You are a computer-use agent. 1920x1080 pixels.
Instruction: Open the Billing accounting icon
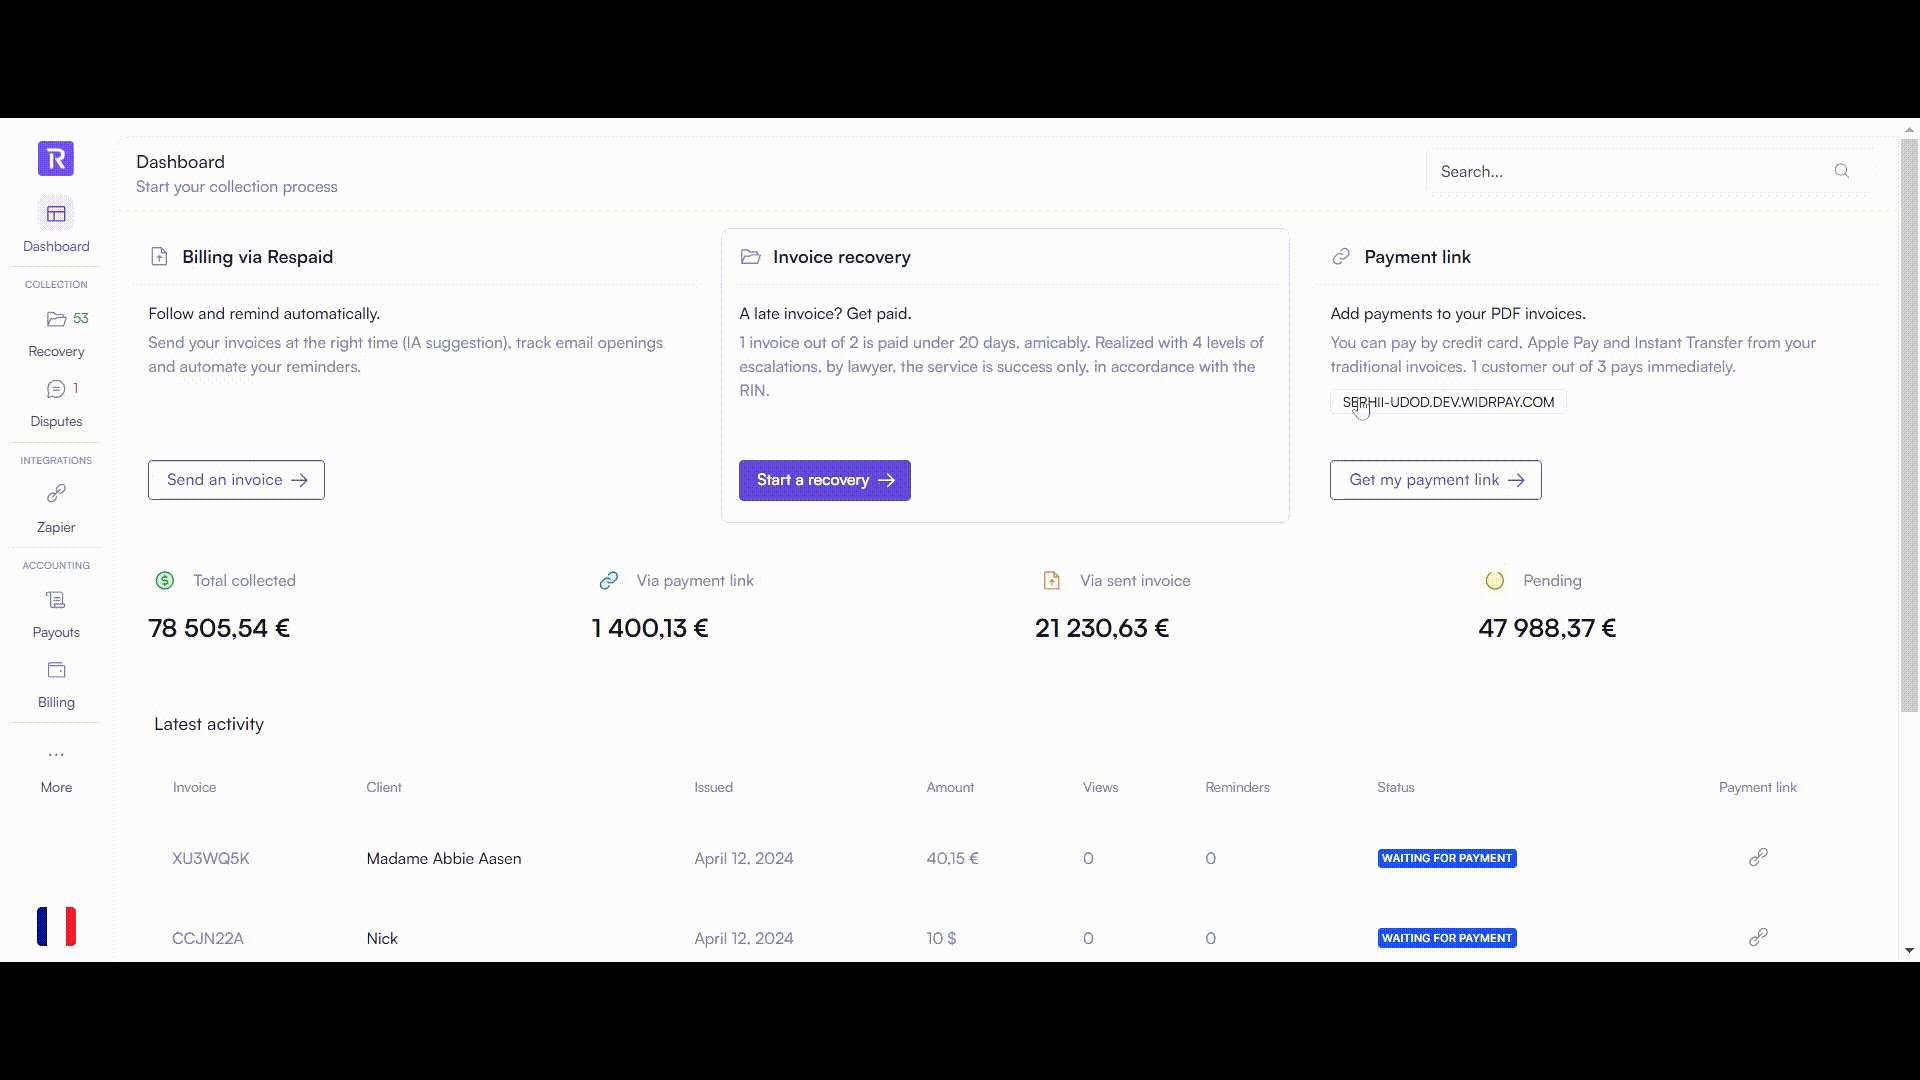click(x=55, y=670)
